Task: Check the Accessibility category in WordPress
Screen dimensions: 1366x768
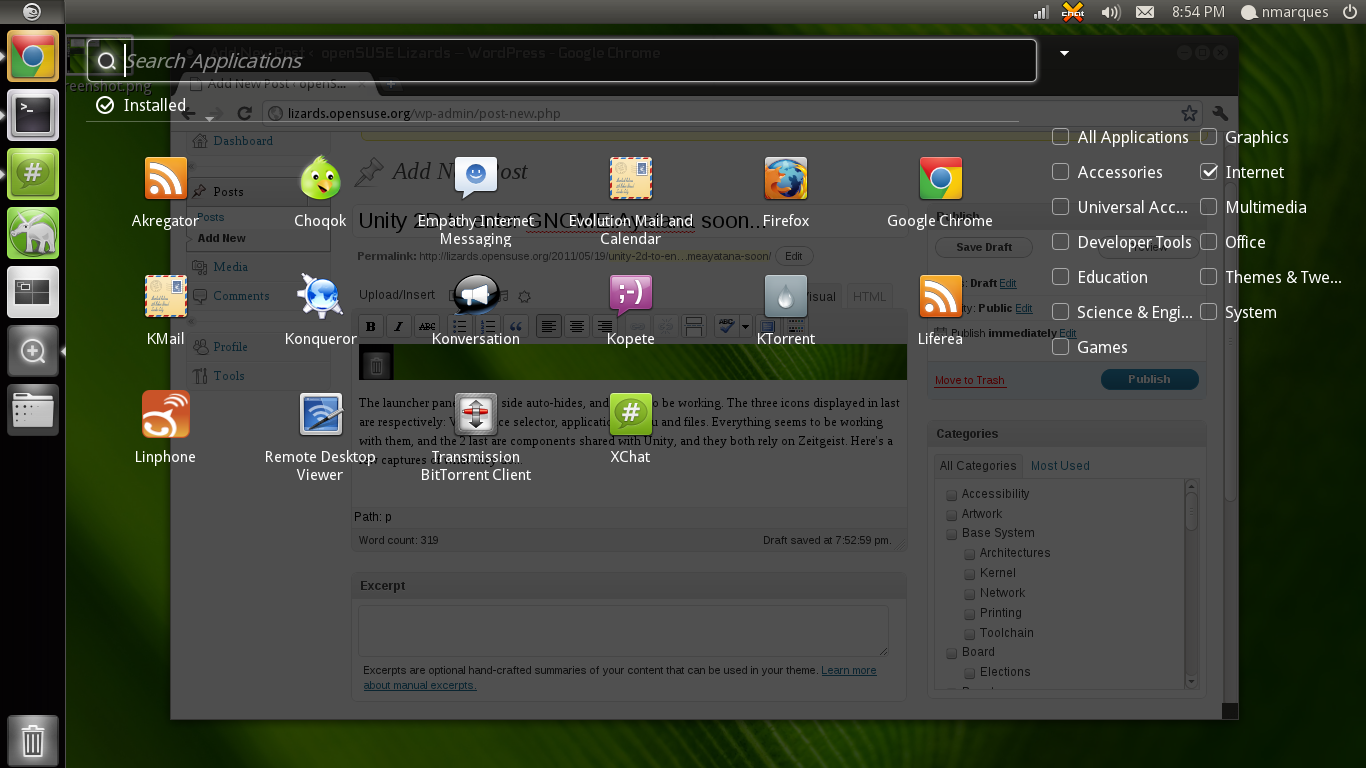Action: [952, 494]
